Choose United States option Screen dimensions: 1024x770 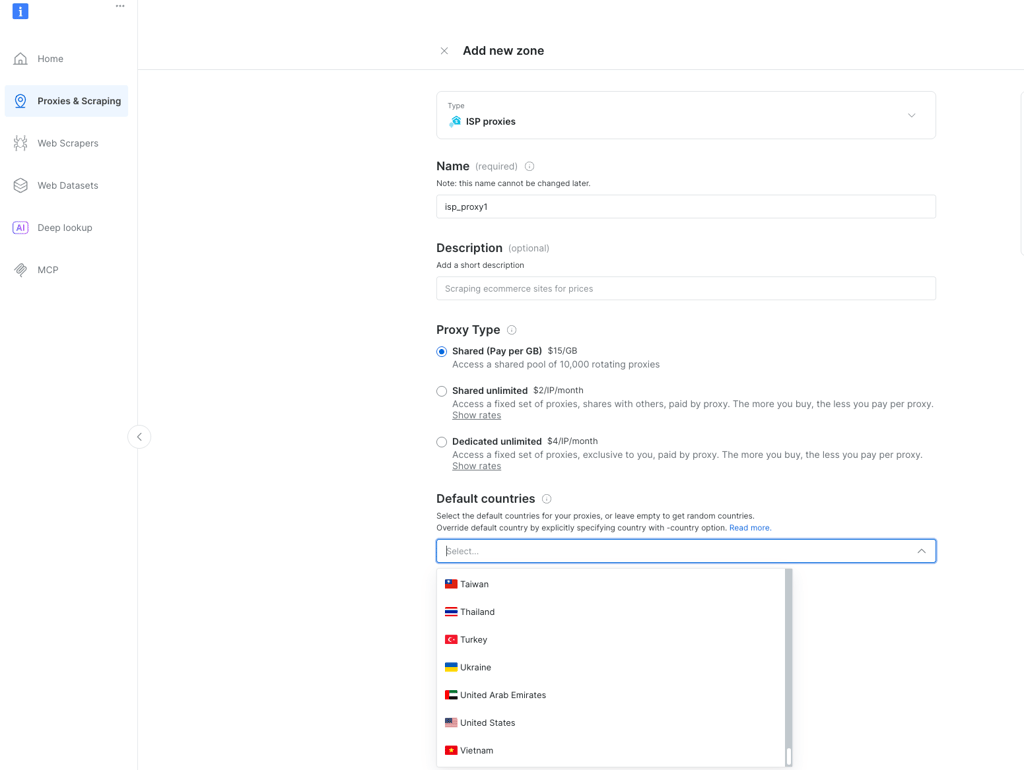pos(611,722)
